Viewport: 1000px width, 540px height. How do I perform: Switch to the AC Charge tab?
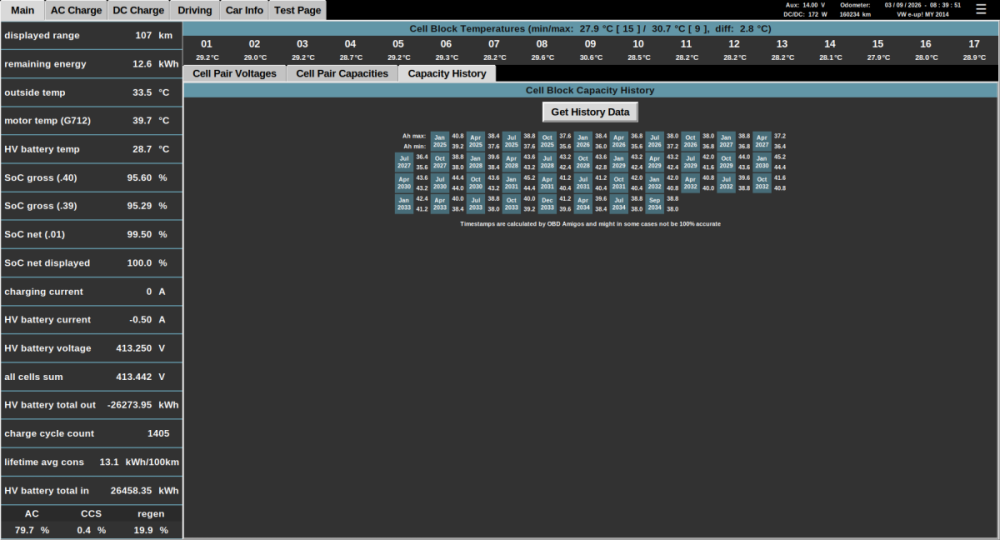click(x=76, y=10)
